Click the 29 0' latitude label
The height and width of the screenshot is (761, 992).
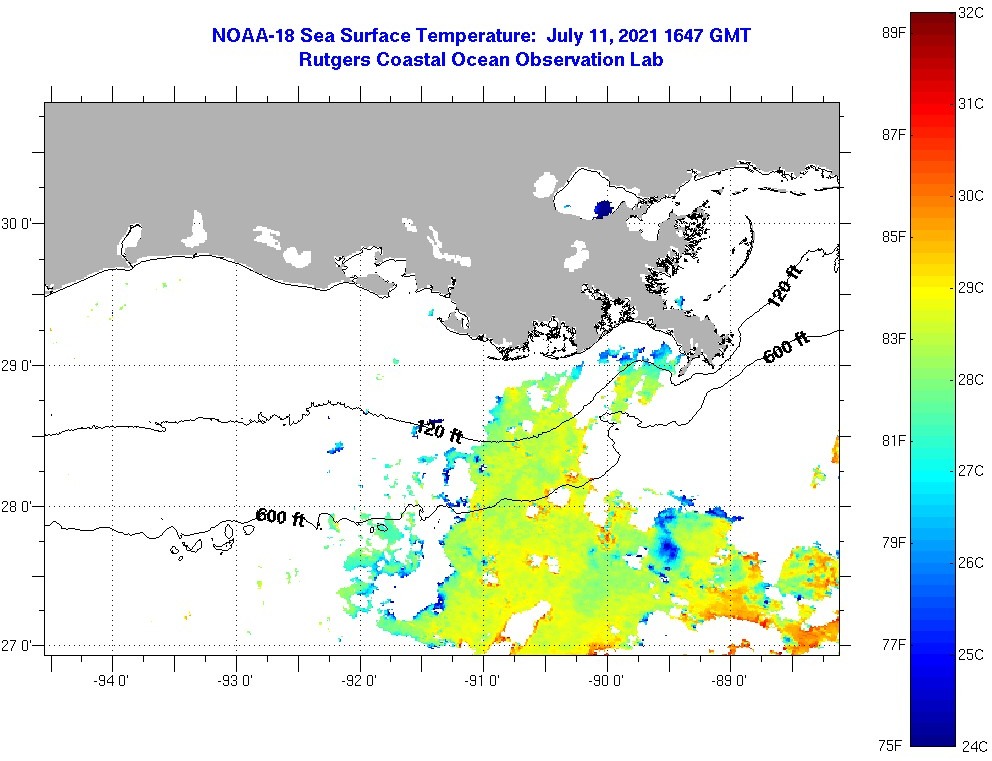pyautogui.click(x=17, y=366)
